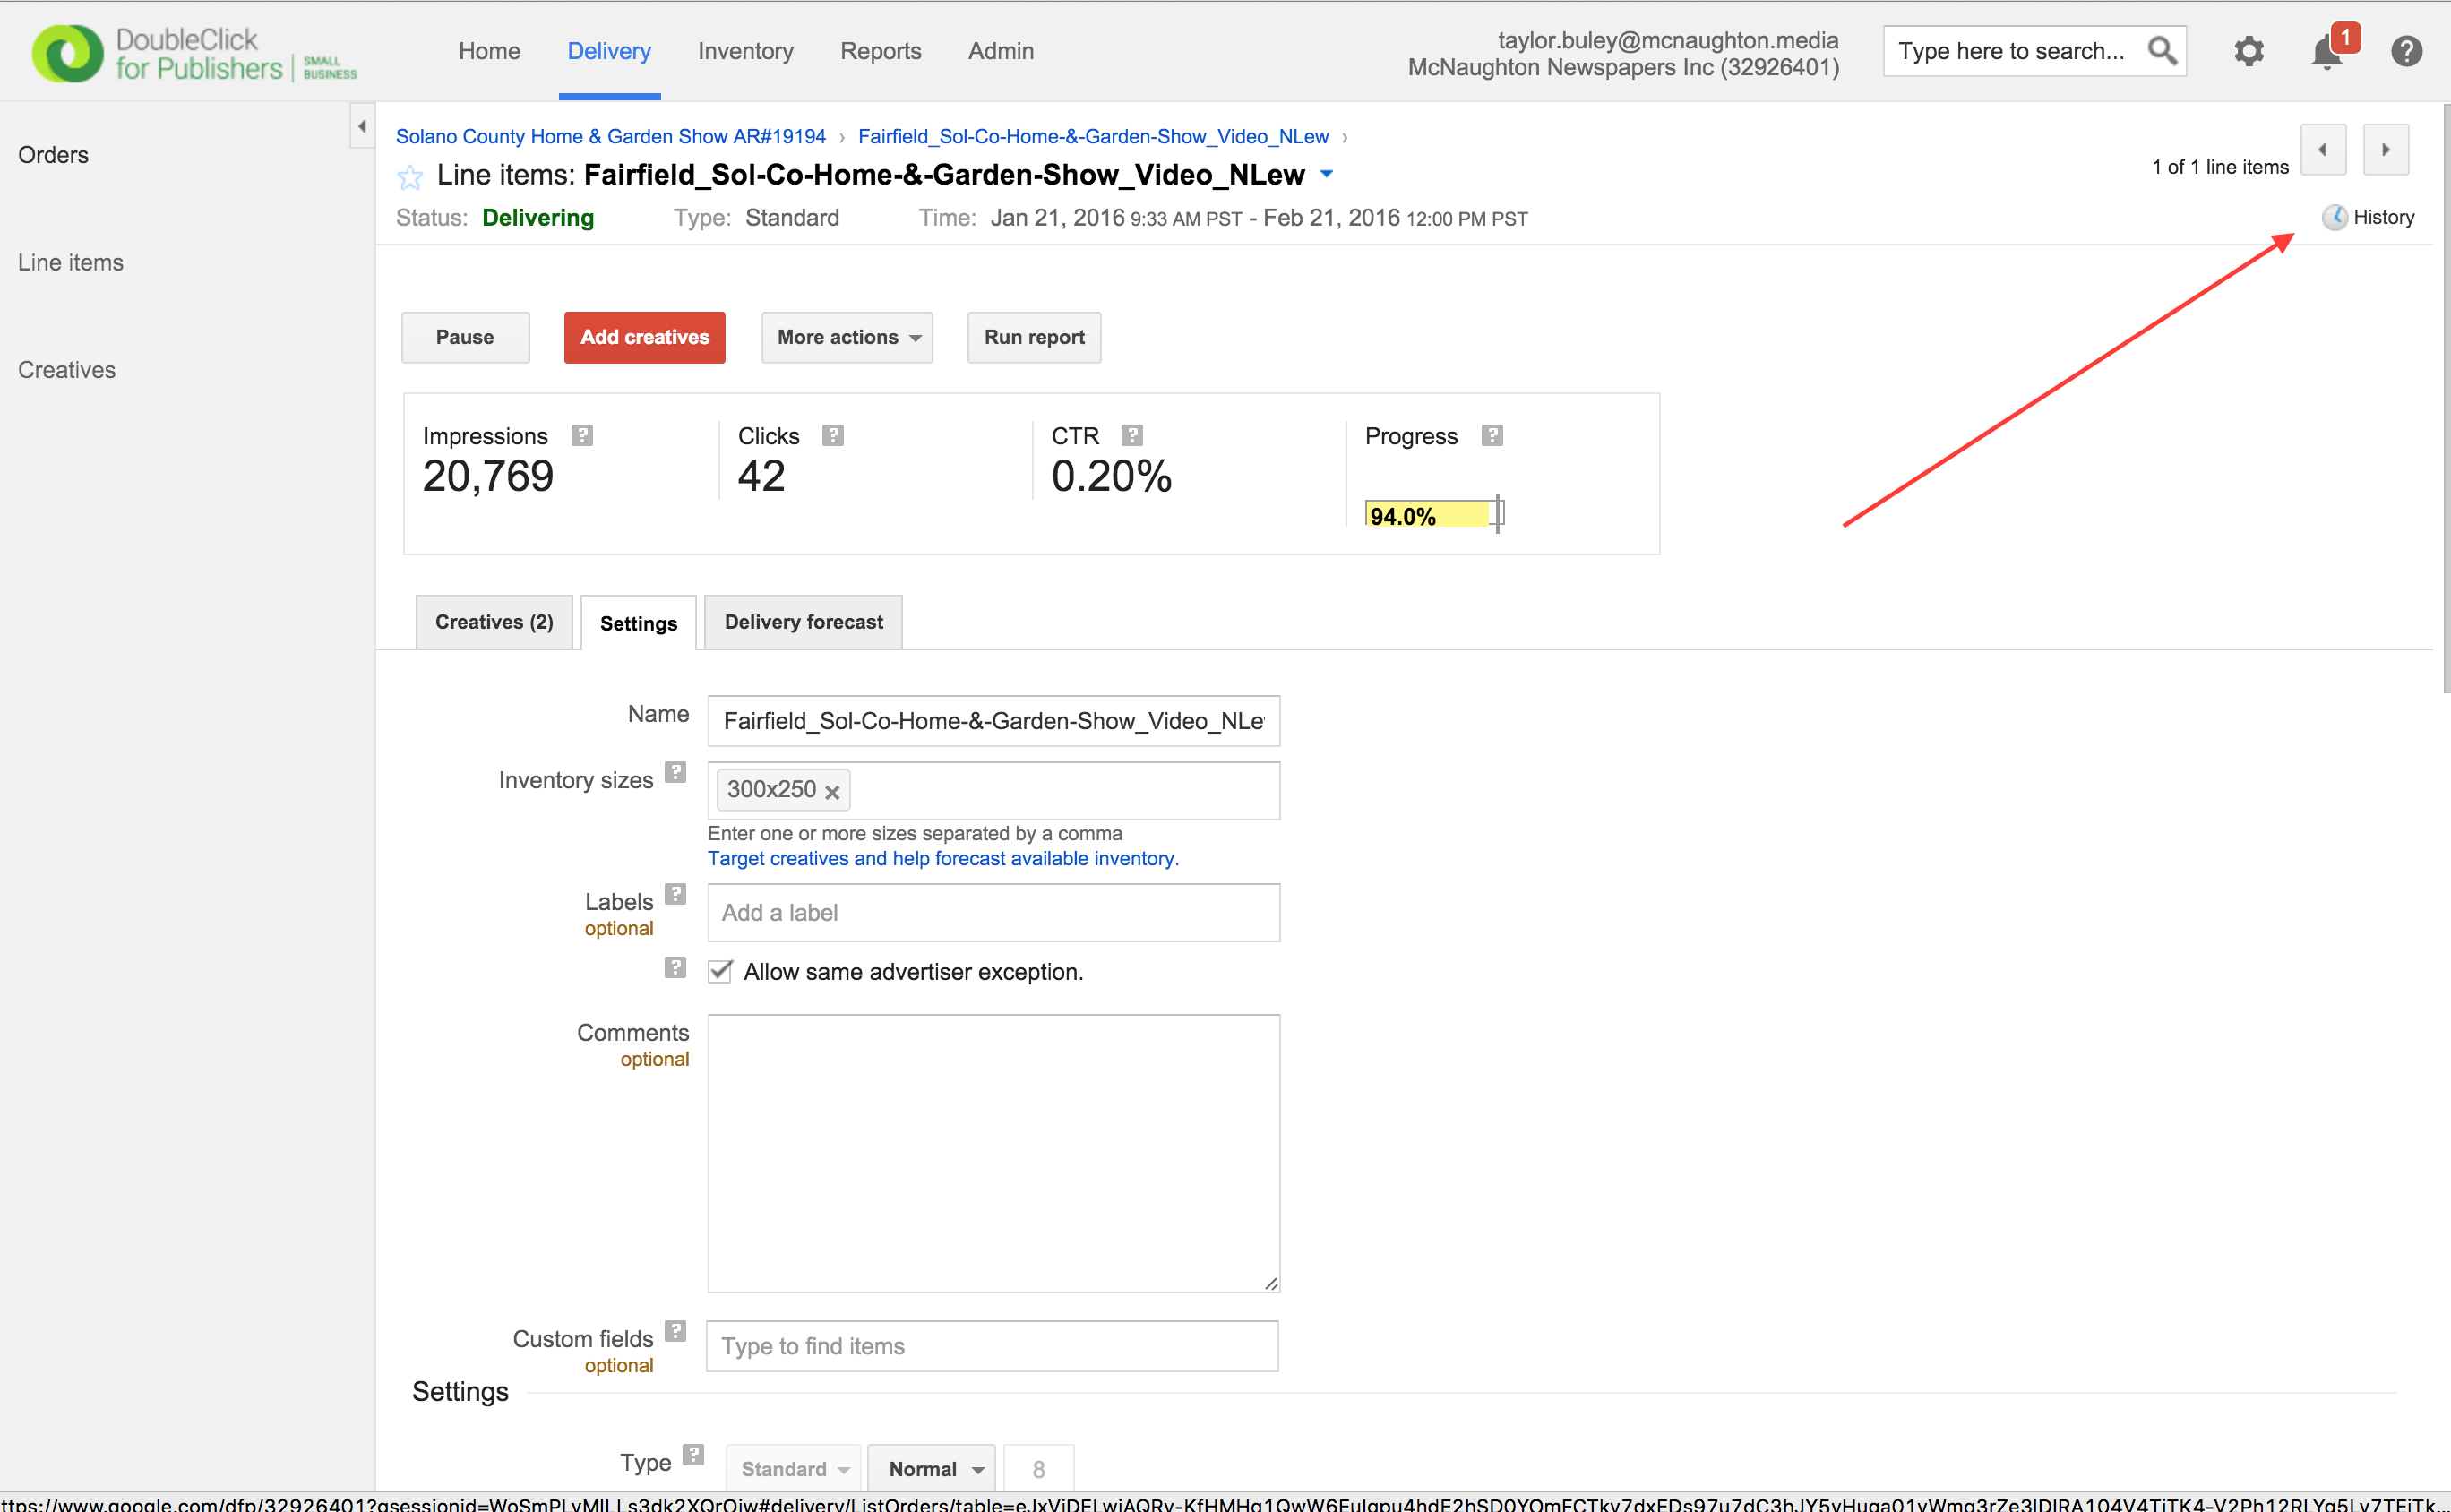2451x1512 pixels.
Task: Remove the 300x250 inventory size chip
Action: (x=832, y=792)
